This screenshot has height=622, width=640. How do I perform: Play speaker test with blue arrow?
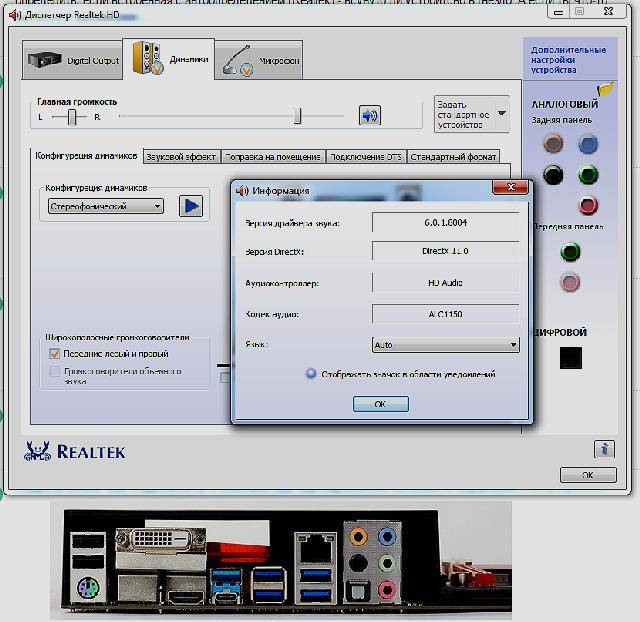(x=191, y=206)
